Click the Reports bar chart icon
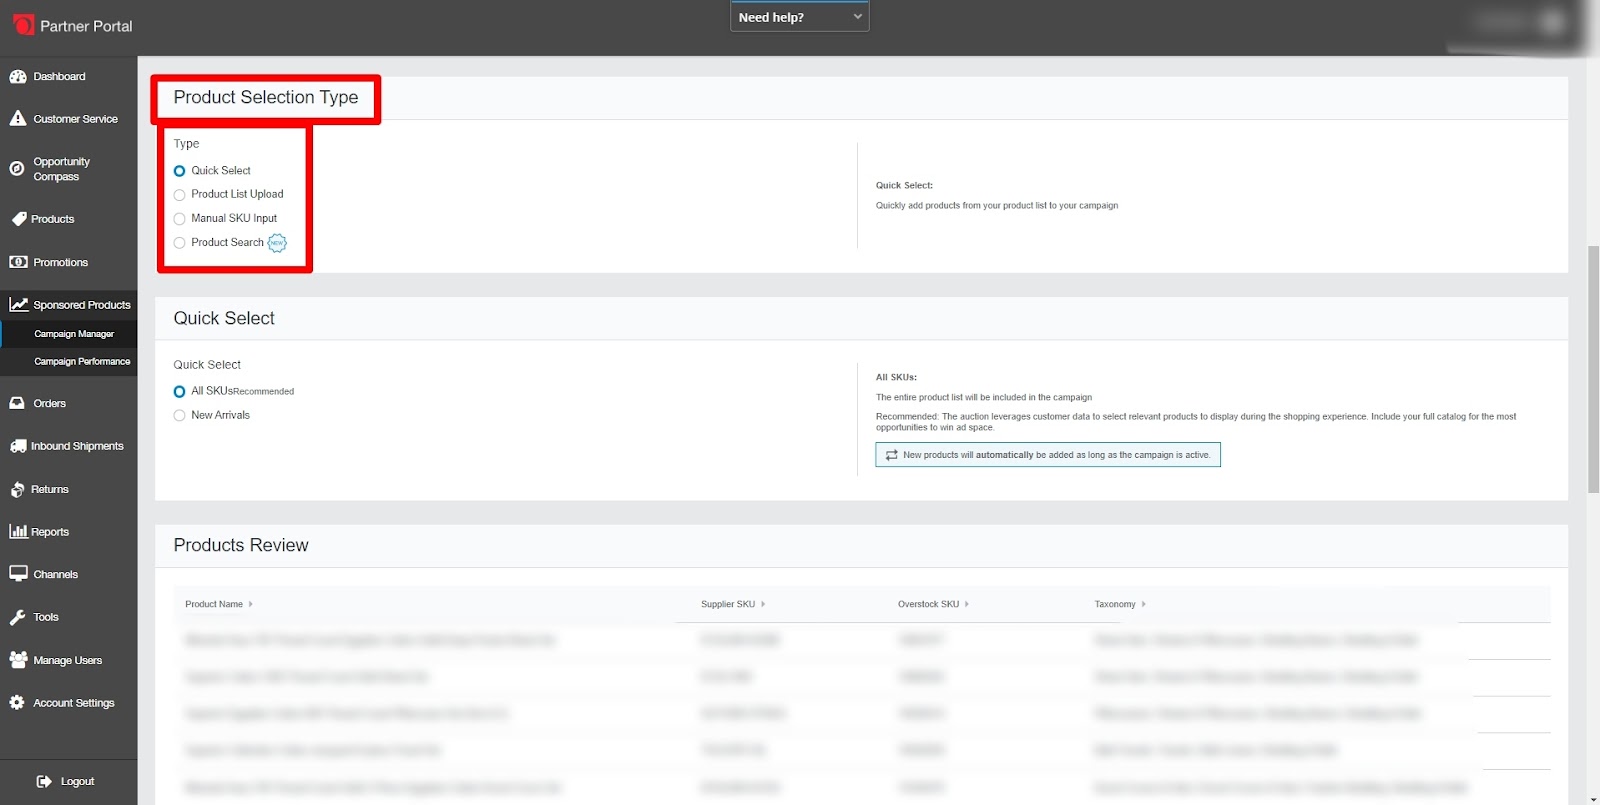 (18, 531)
